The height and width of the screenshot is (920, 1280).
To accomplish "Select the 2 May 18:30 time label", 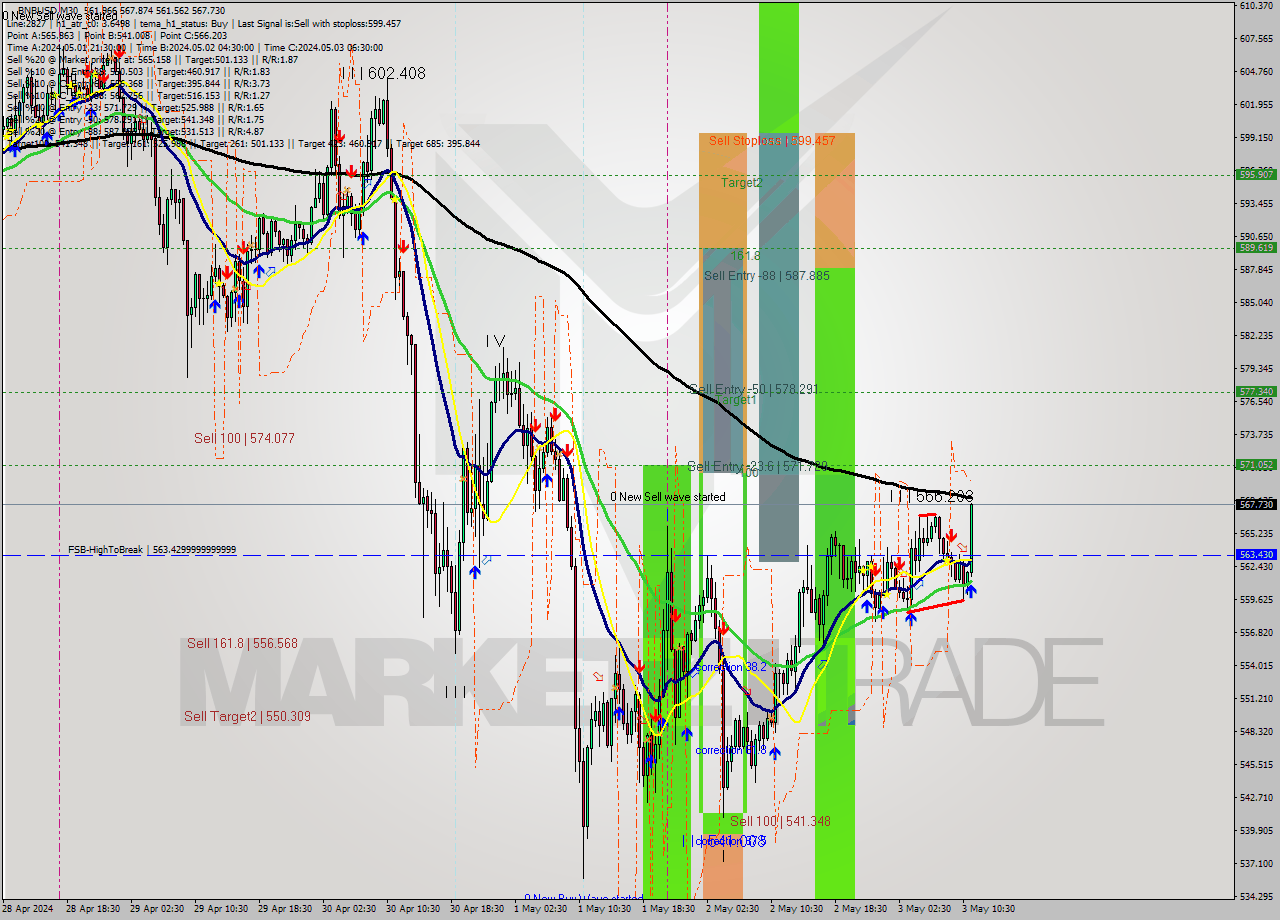I will point(861,909).
